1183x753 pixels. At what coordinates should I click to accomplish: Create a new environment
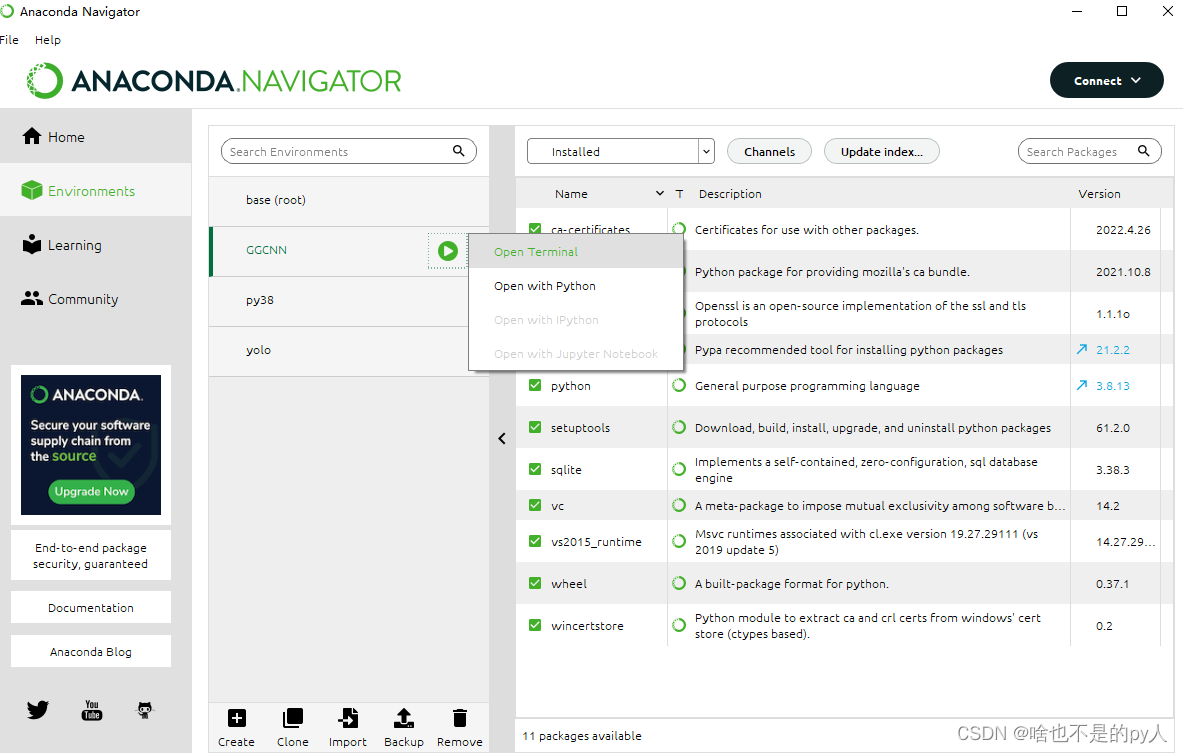[236, 727]
